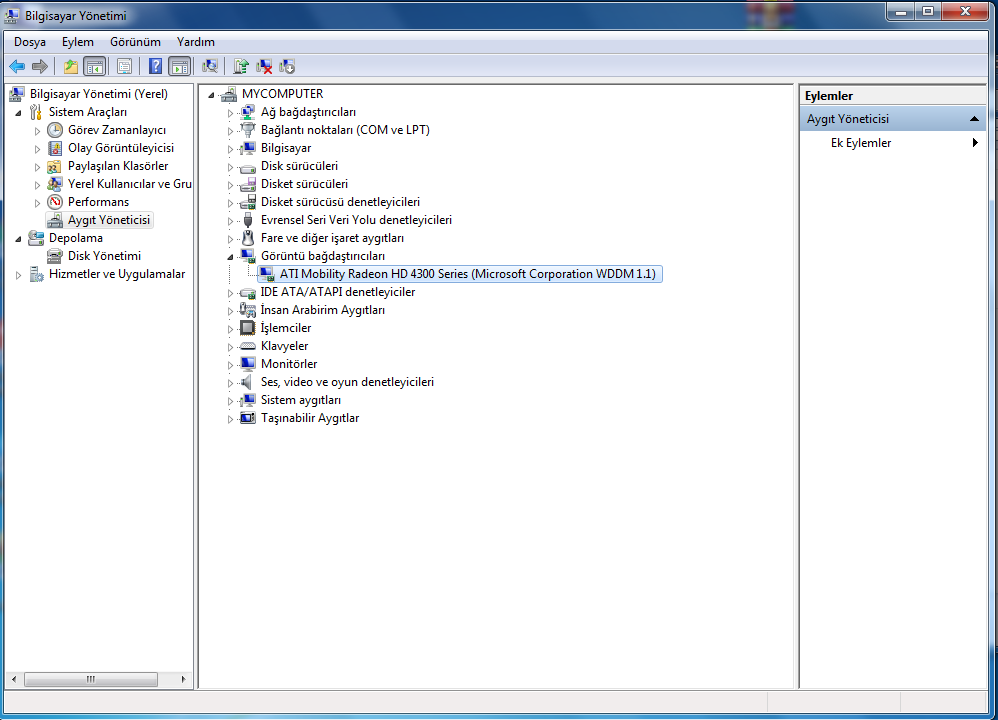Open the Ek Eylemler submenu
The height and width of the screenshot is (720, 998).
point(893,143)
